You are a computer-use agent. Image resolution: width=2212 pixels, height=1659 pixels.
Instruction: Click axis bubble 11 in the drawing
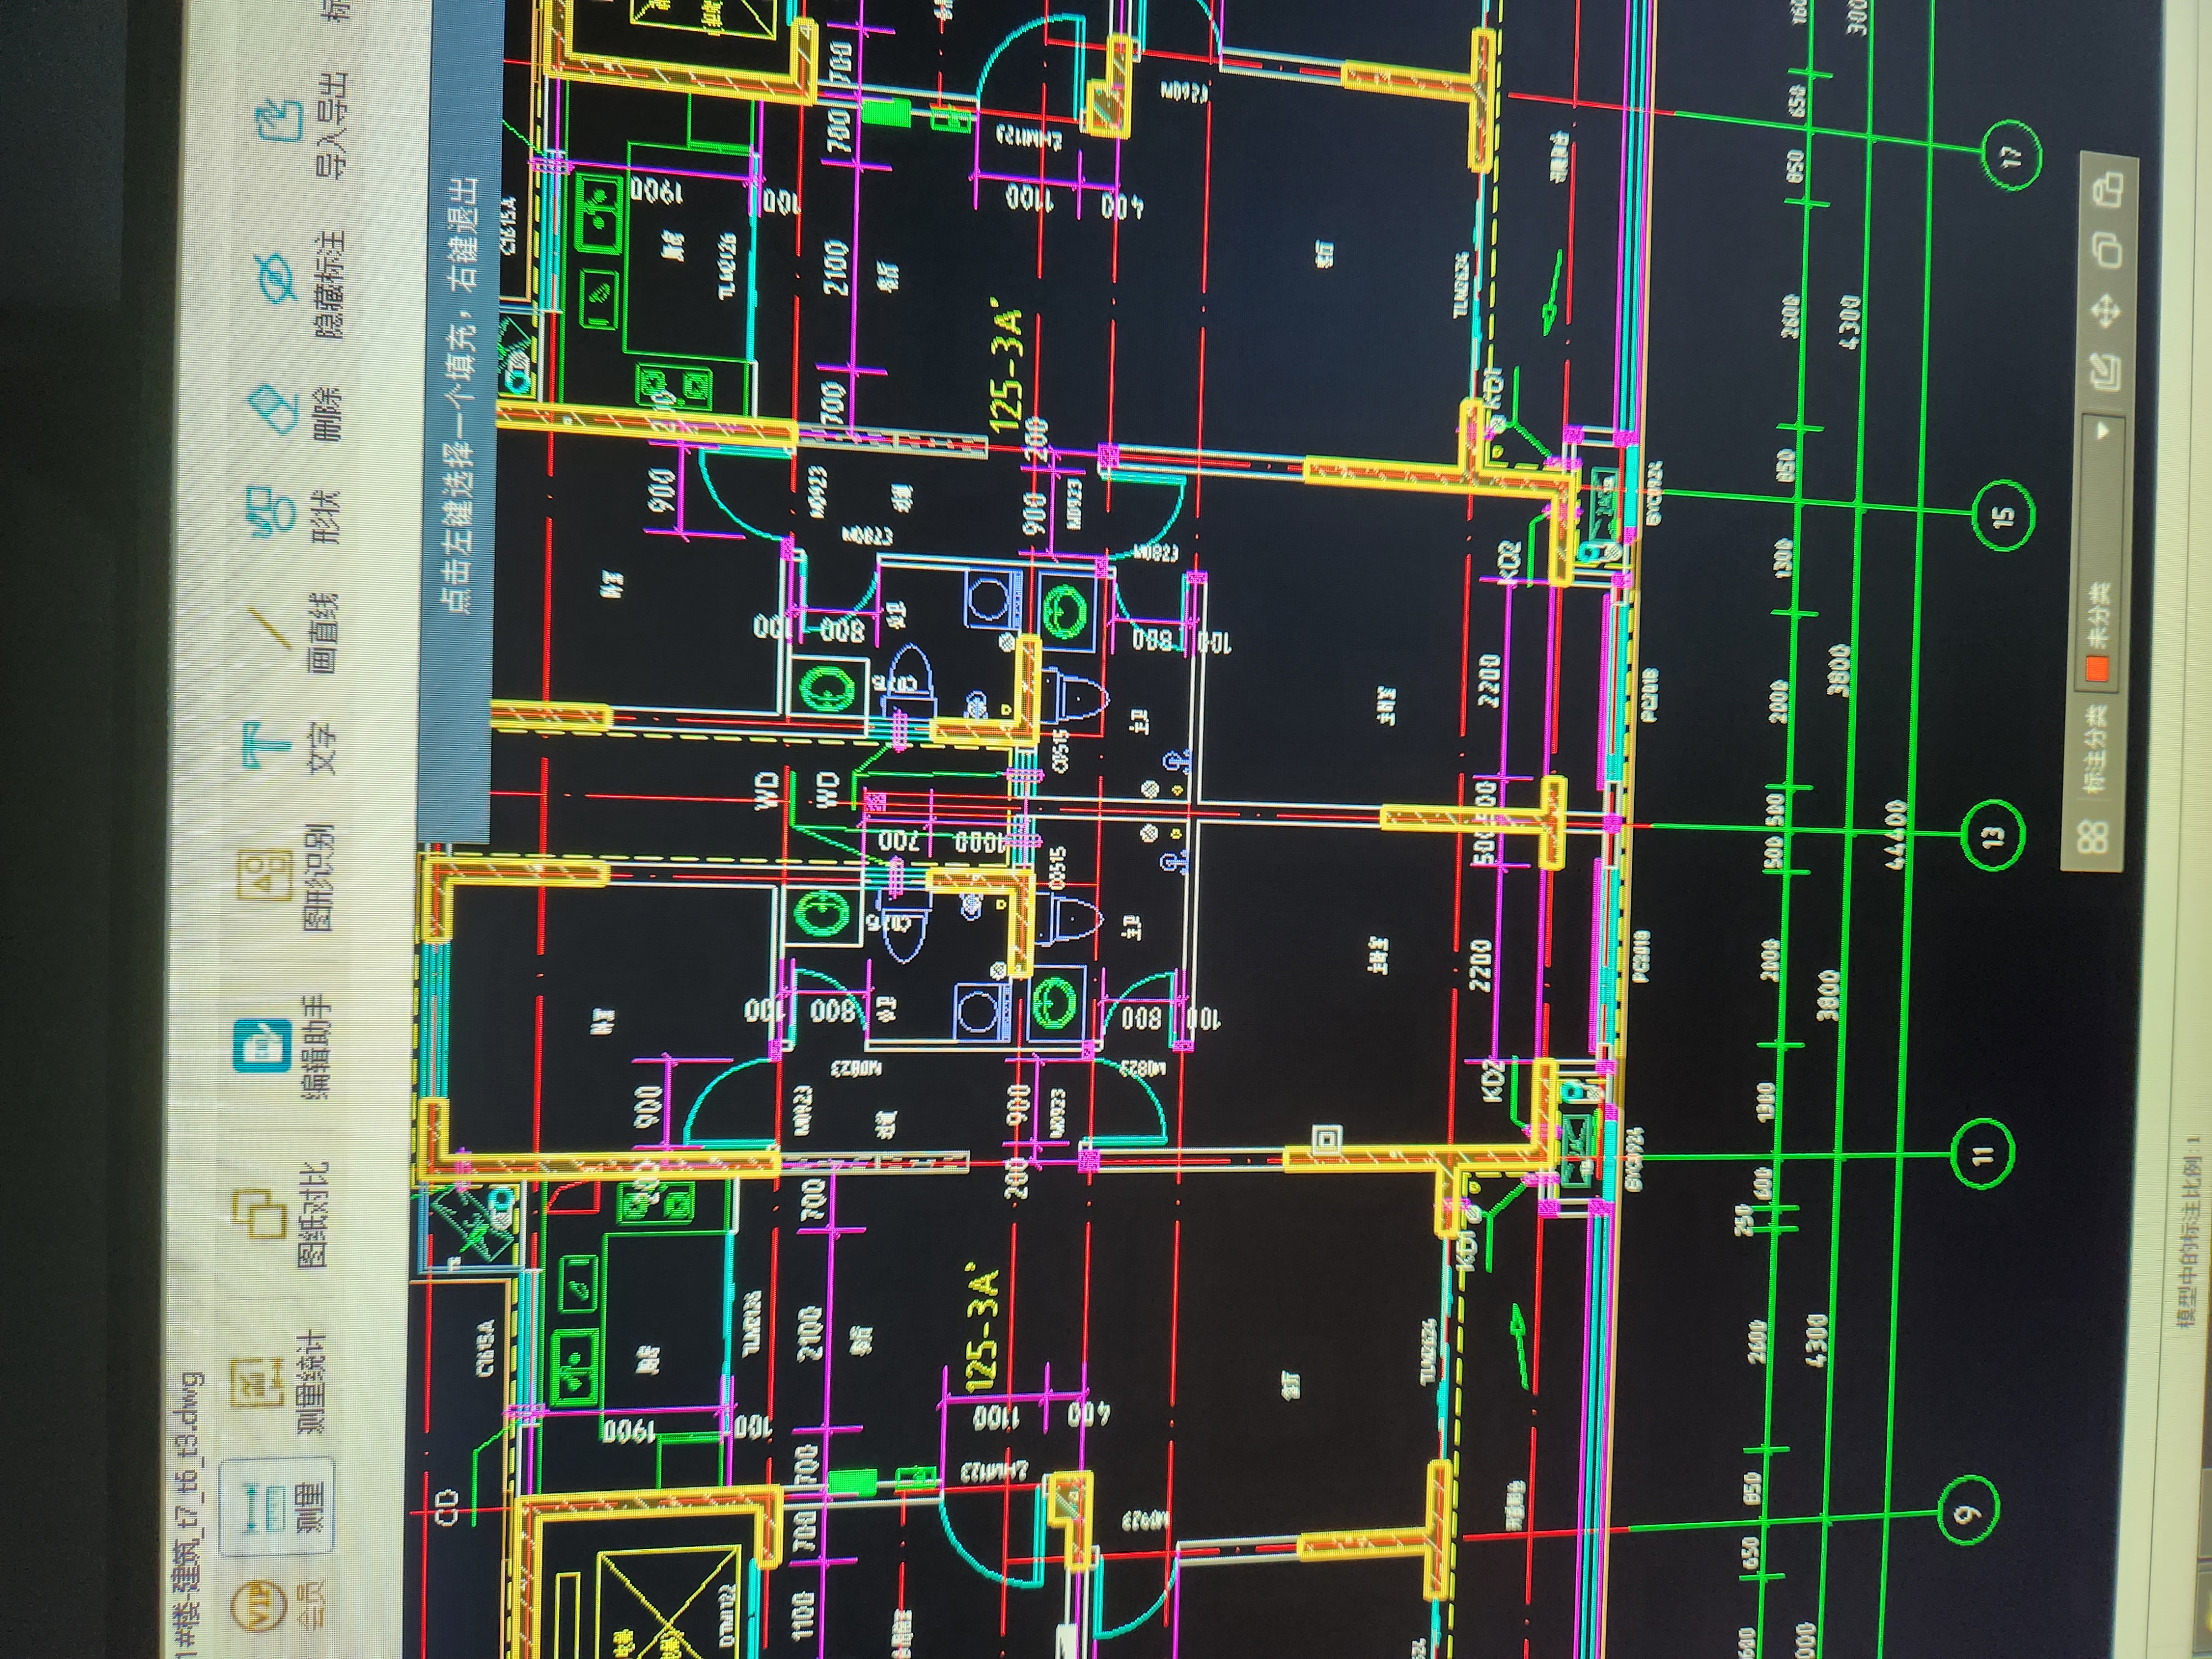[x=1983, y=1154]
